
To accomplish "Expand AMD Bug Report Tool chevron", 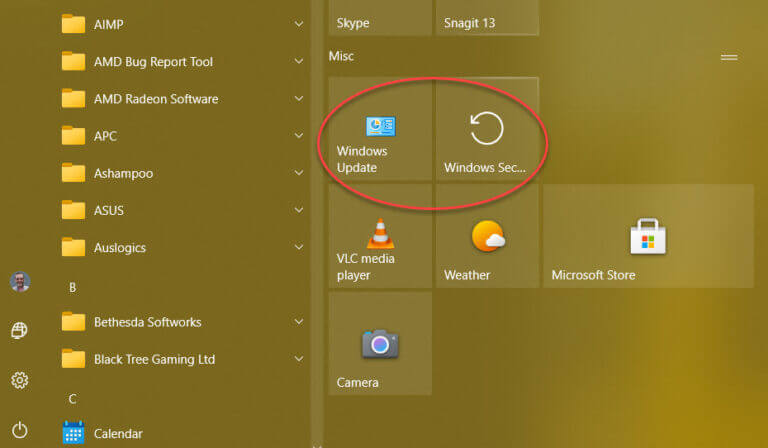I will tap(299, 61).
